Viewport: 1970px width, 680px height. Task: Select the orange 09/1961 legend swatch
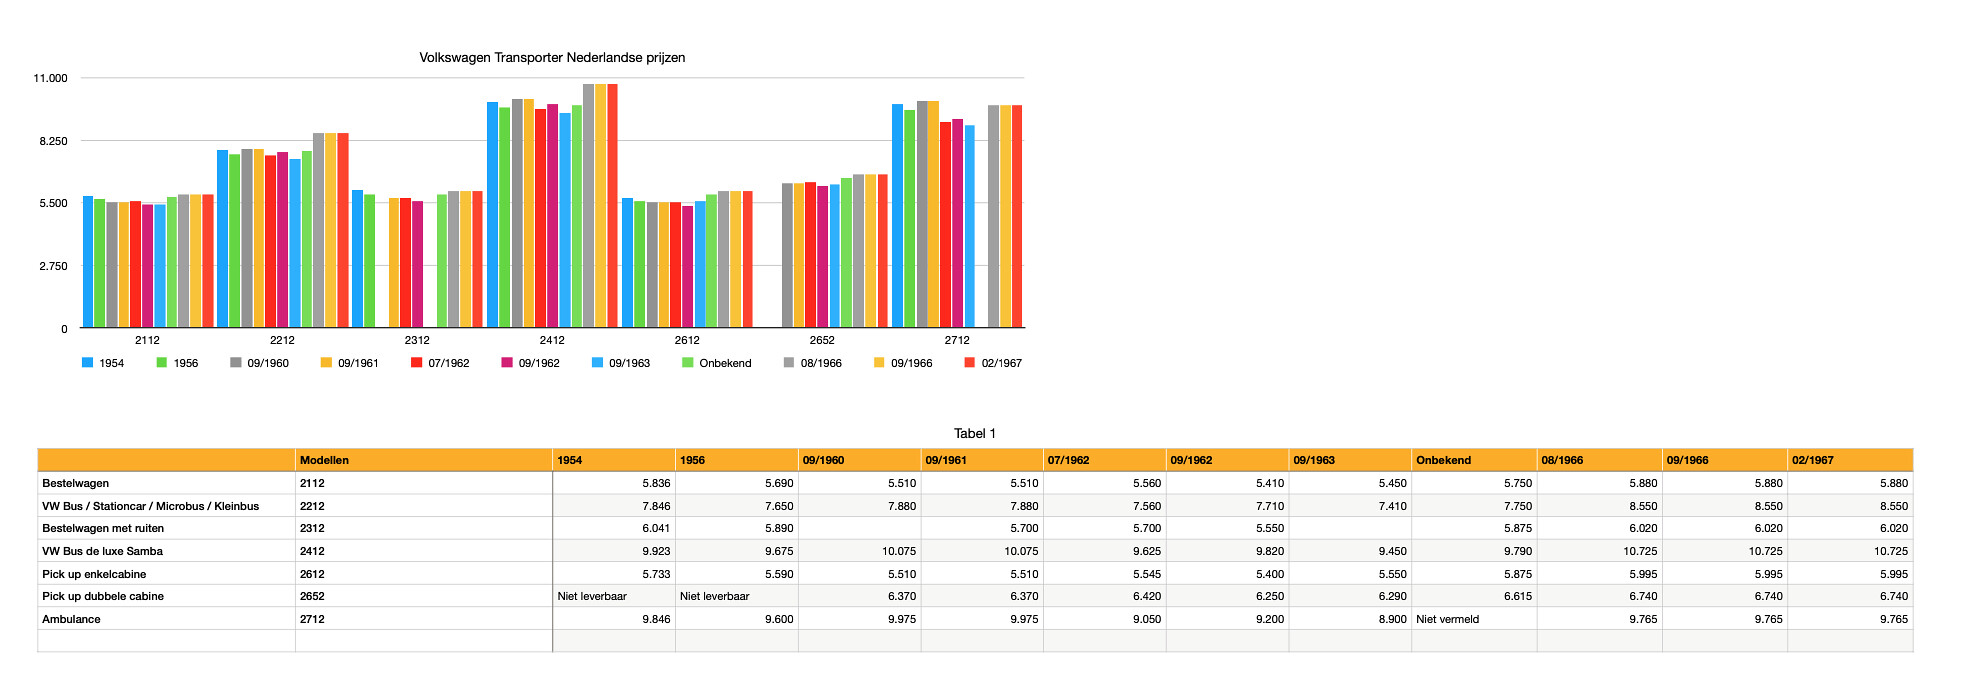point(326,363)
